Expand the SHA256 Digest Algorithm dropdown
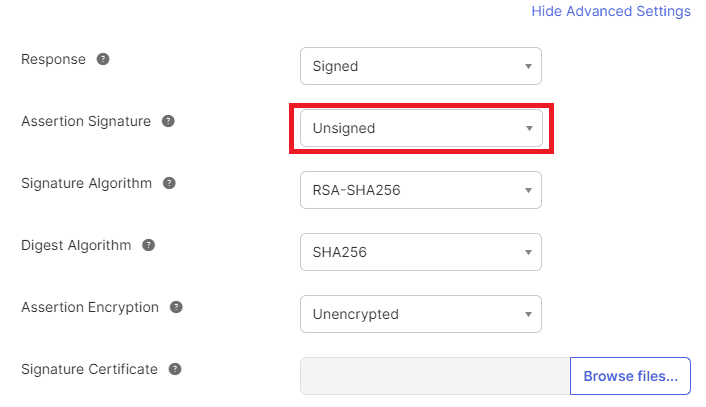This screenshot has width=706, height=407. tap(420, 252)
